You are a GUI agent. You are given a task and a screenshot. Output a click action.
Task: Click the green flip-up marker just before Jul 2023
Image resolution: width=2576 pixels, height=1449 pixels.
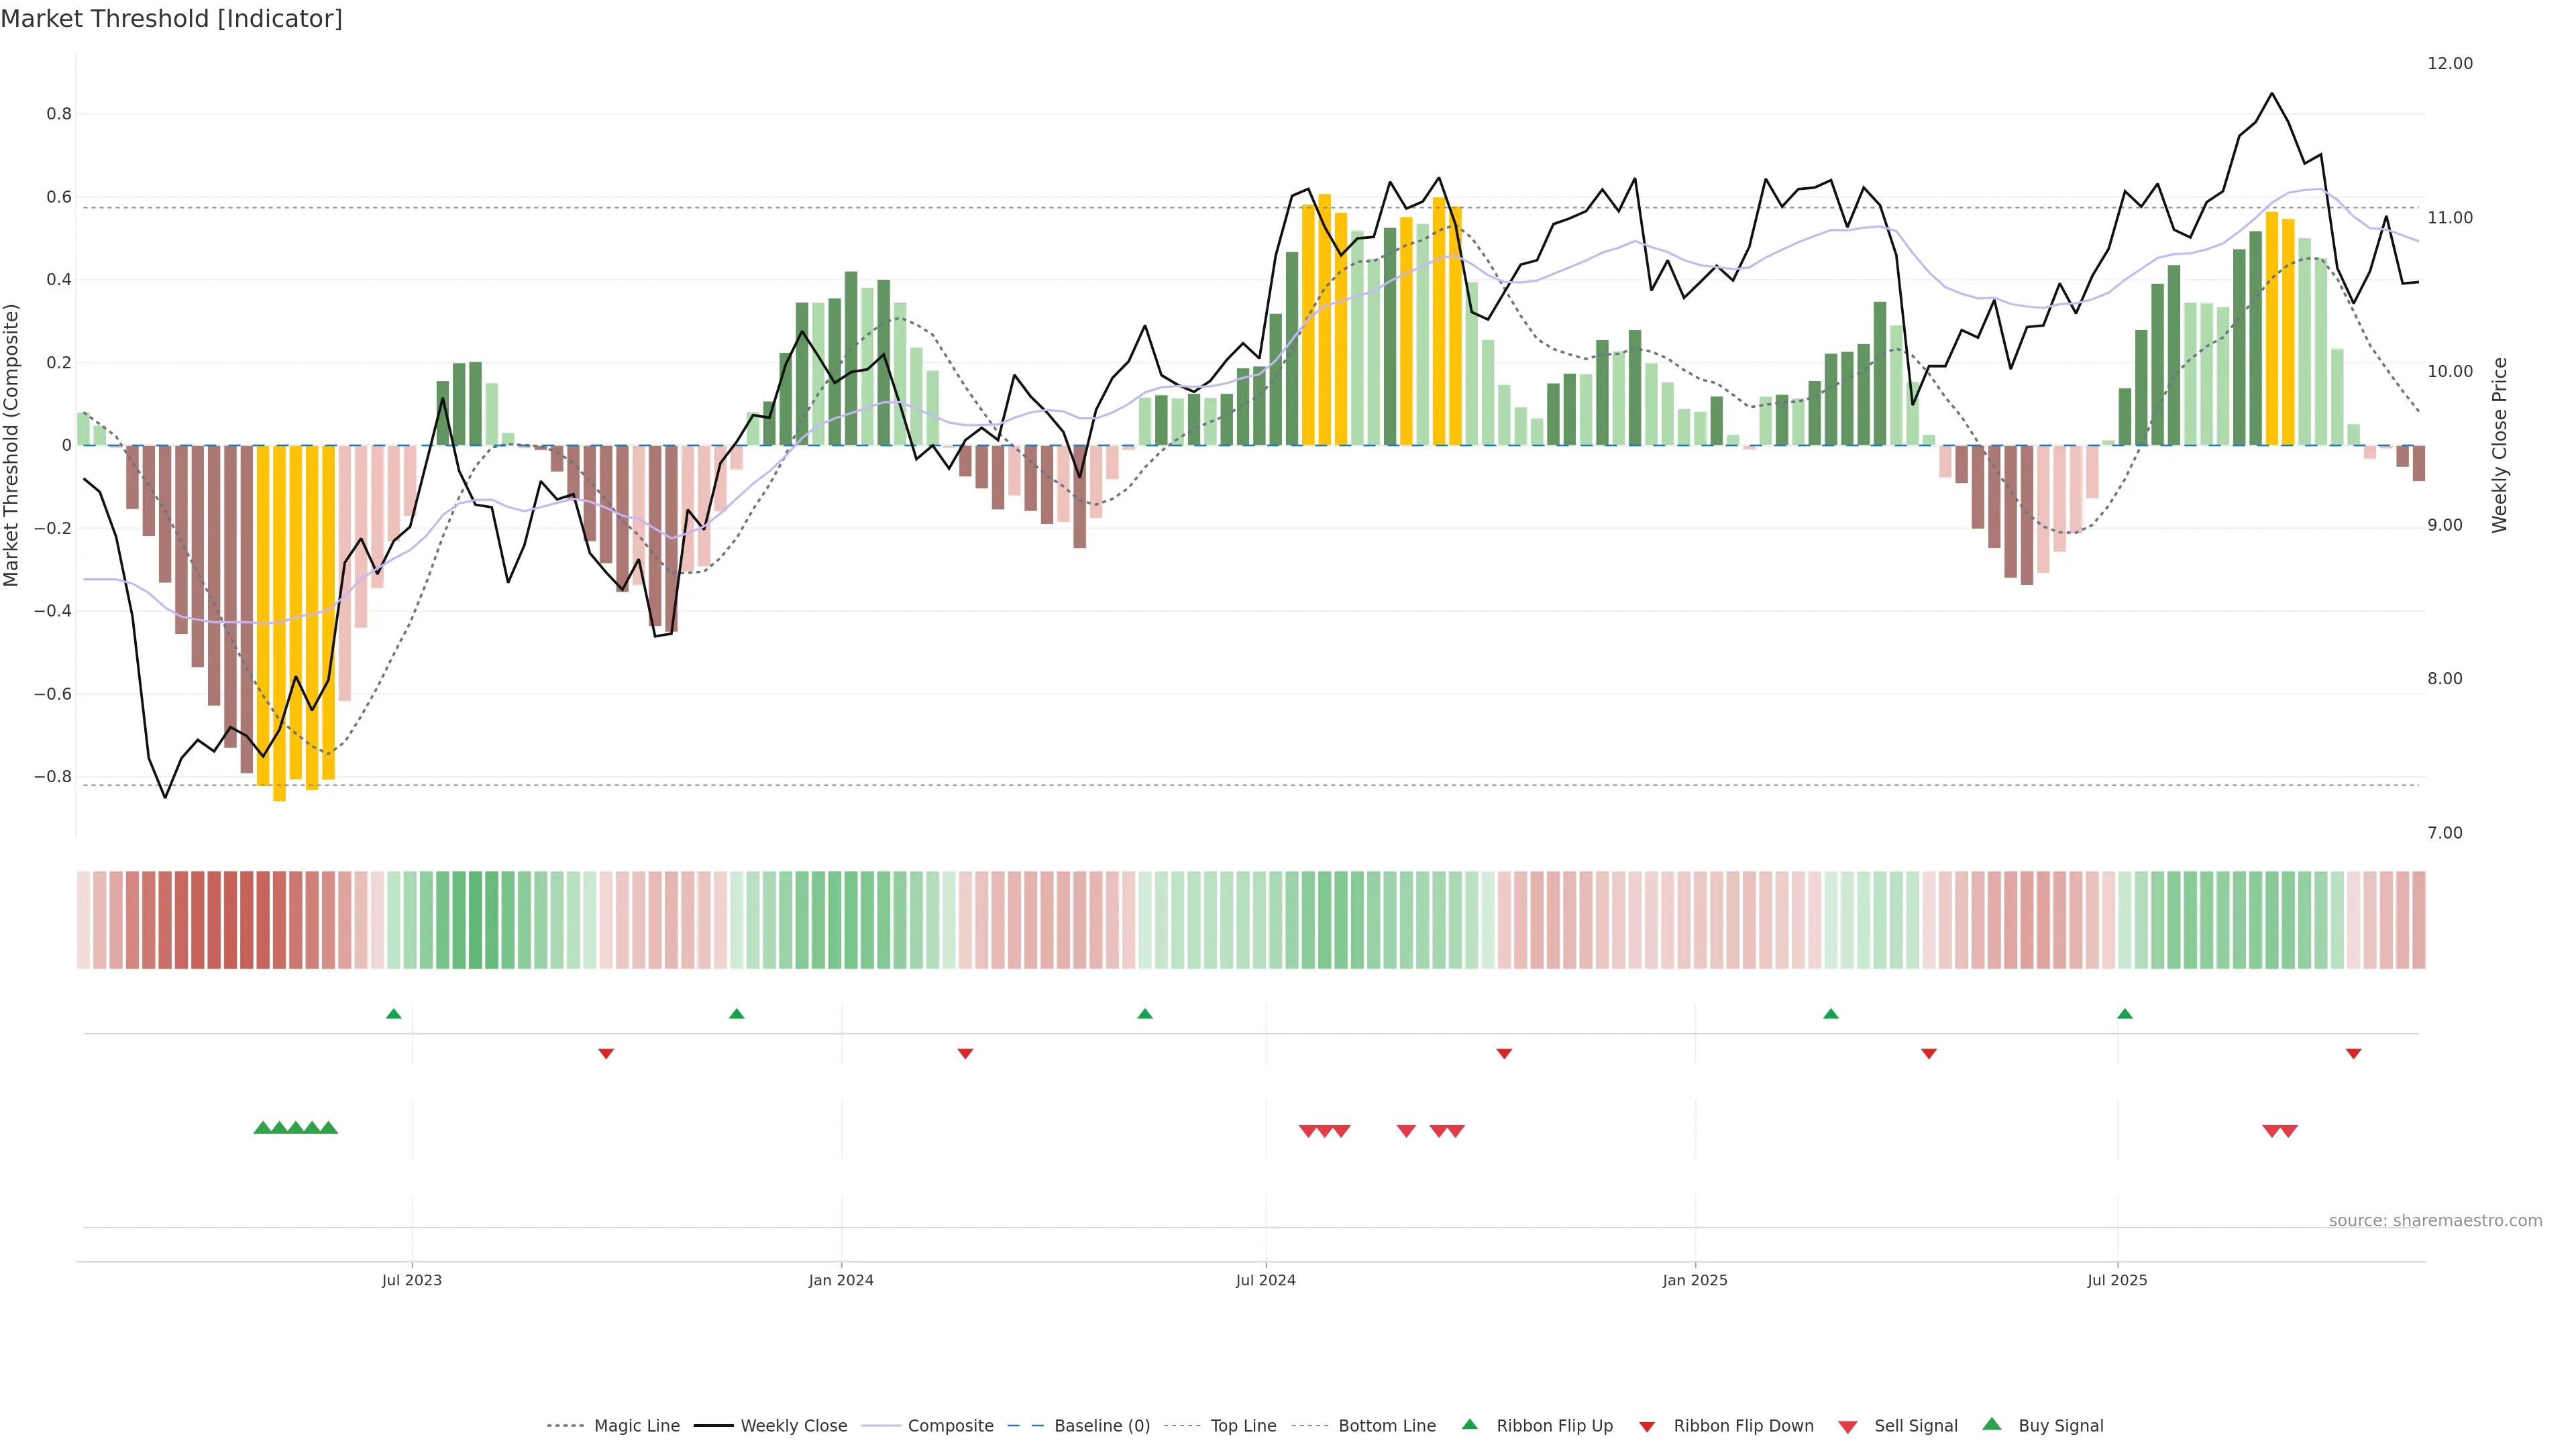point(394,1014)
